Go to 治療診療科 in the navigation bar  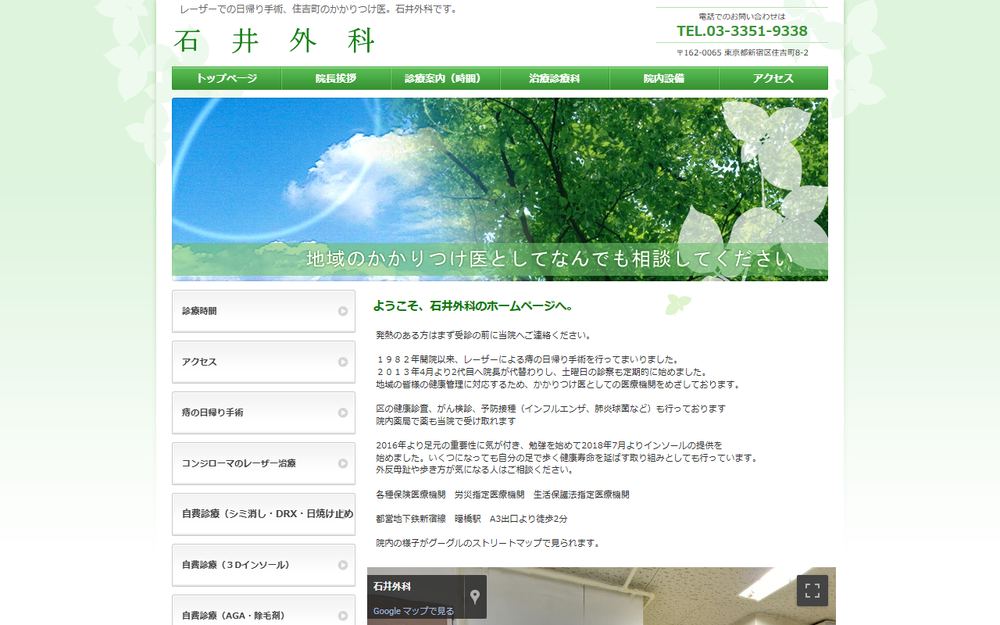(555, 78)
